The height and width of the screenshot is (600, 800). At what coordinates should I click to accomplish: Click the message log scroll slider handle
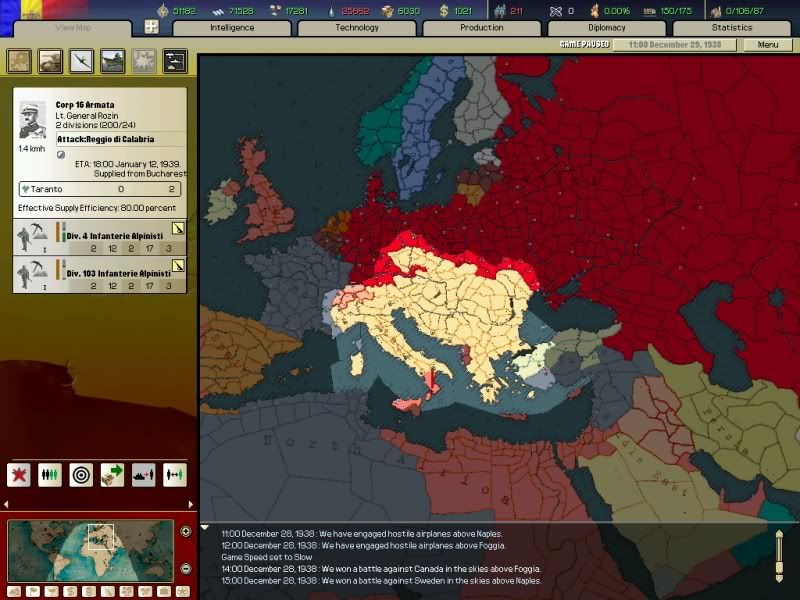[x=779, y=568]
